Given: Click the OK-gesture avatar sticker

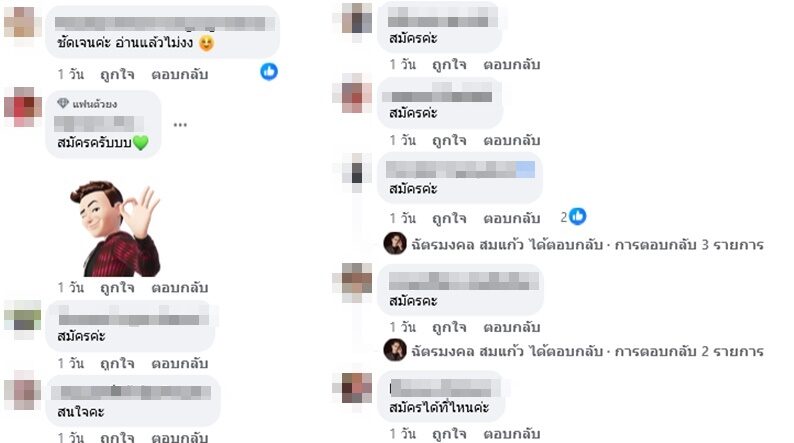Looking at the screenshot, I should 115,228.
